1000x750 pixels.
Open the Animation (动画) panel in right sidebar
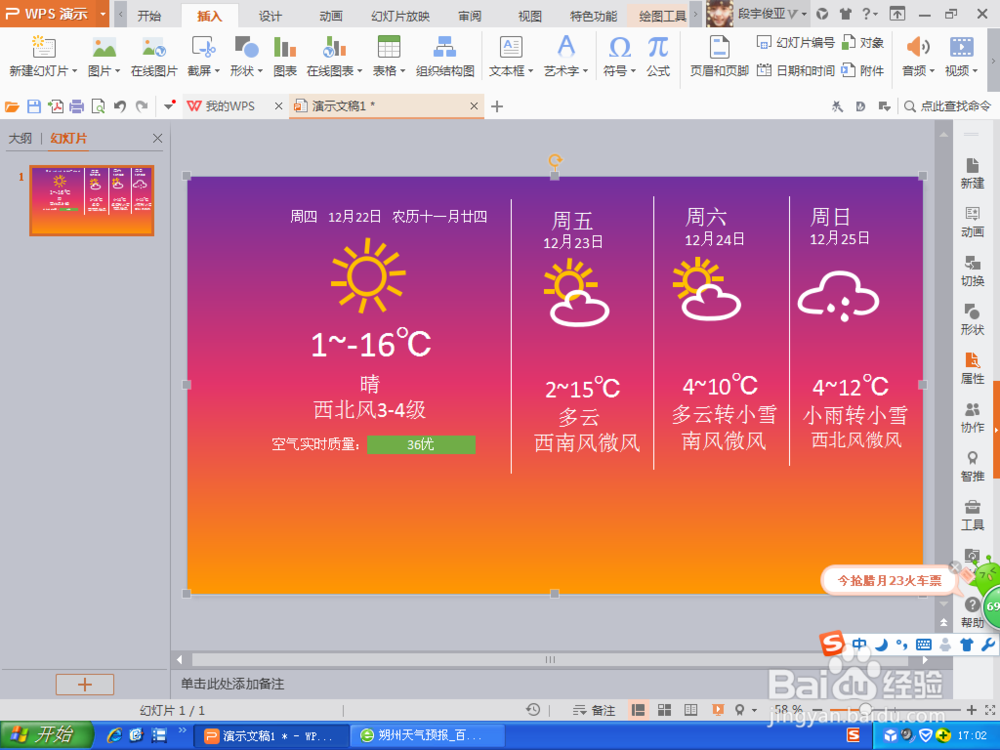(x=971, y=222)
